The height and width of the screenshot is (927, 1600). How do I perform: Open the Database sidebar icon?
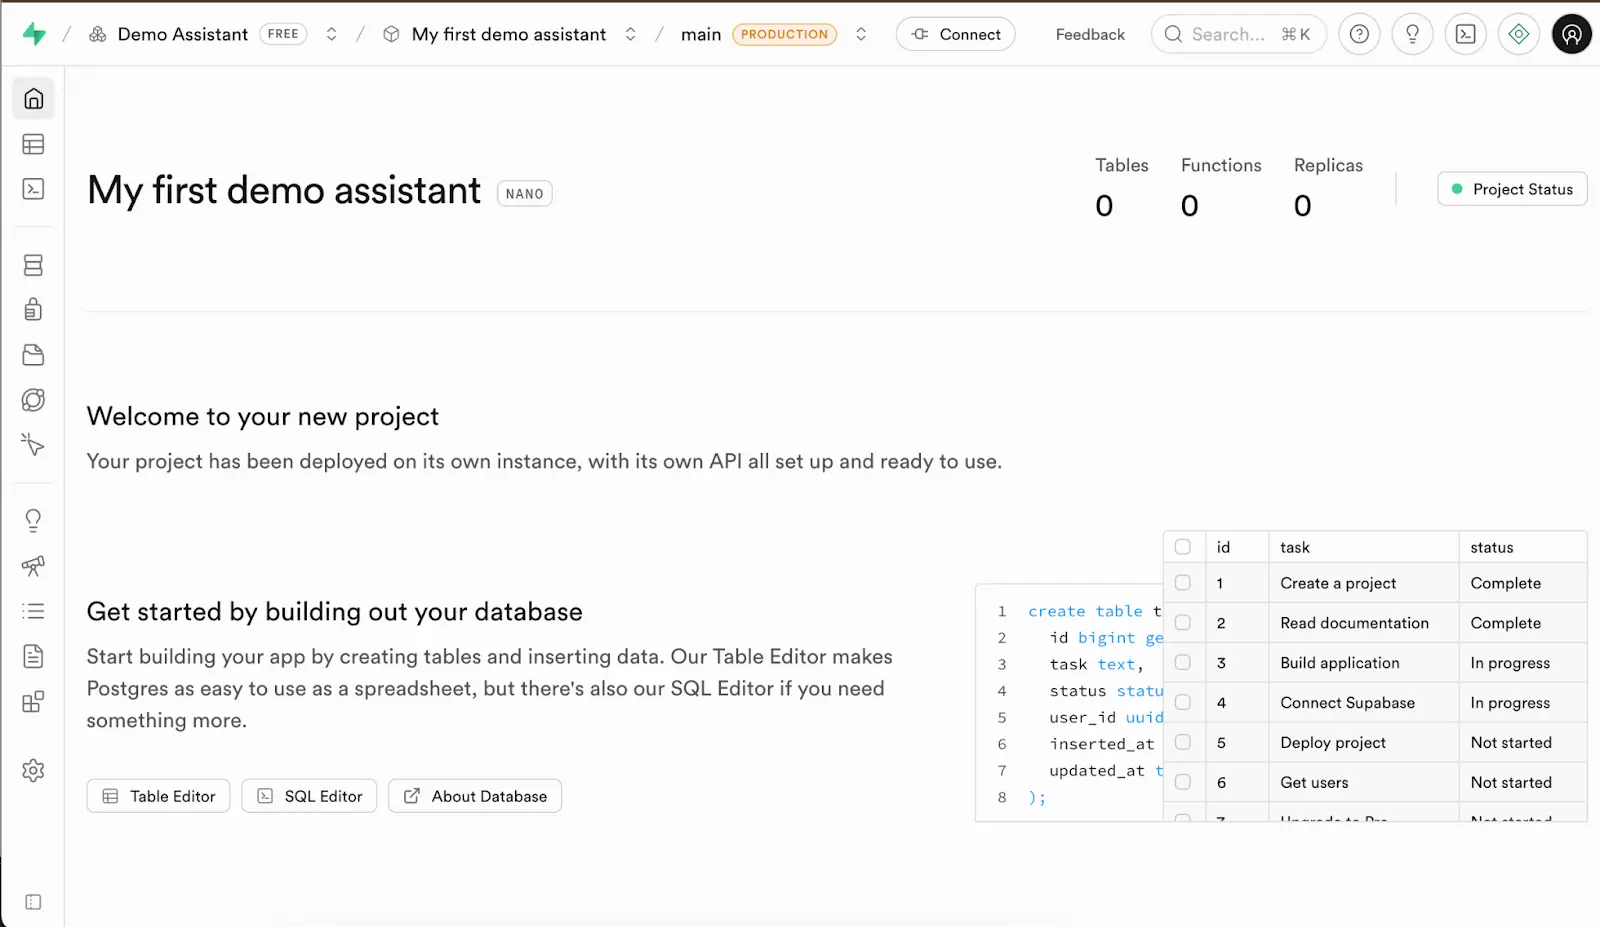click(x=33, y=265)
